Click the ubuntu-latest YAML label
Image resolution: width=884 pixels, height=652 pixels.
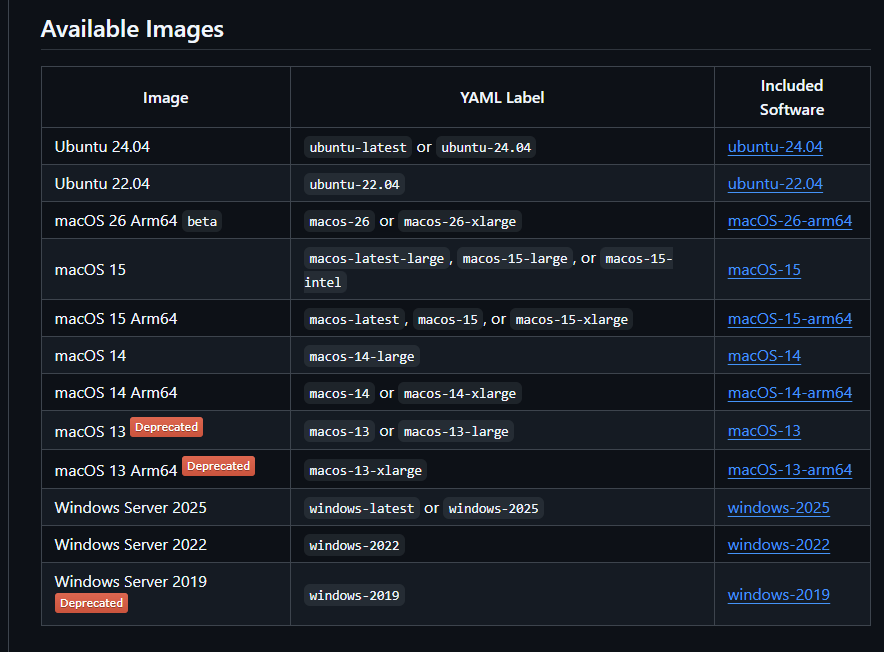point(358,147)
